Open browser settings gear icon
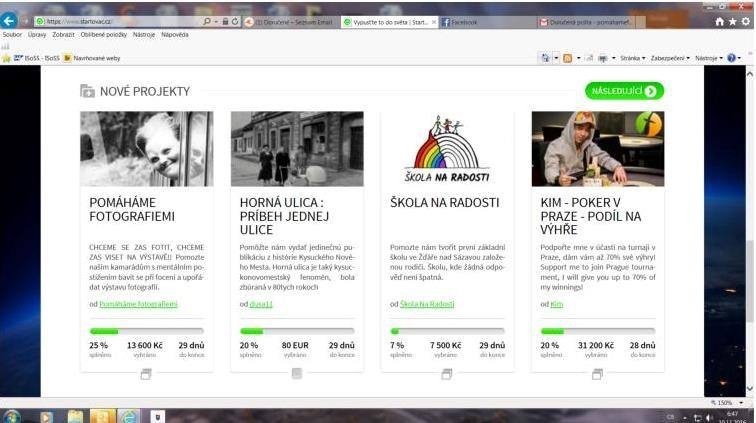 pos(745,22)
